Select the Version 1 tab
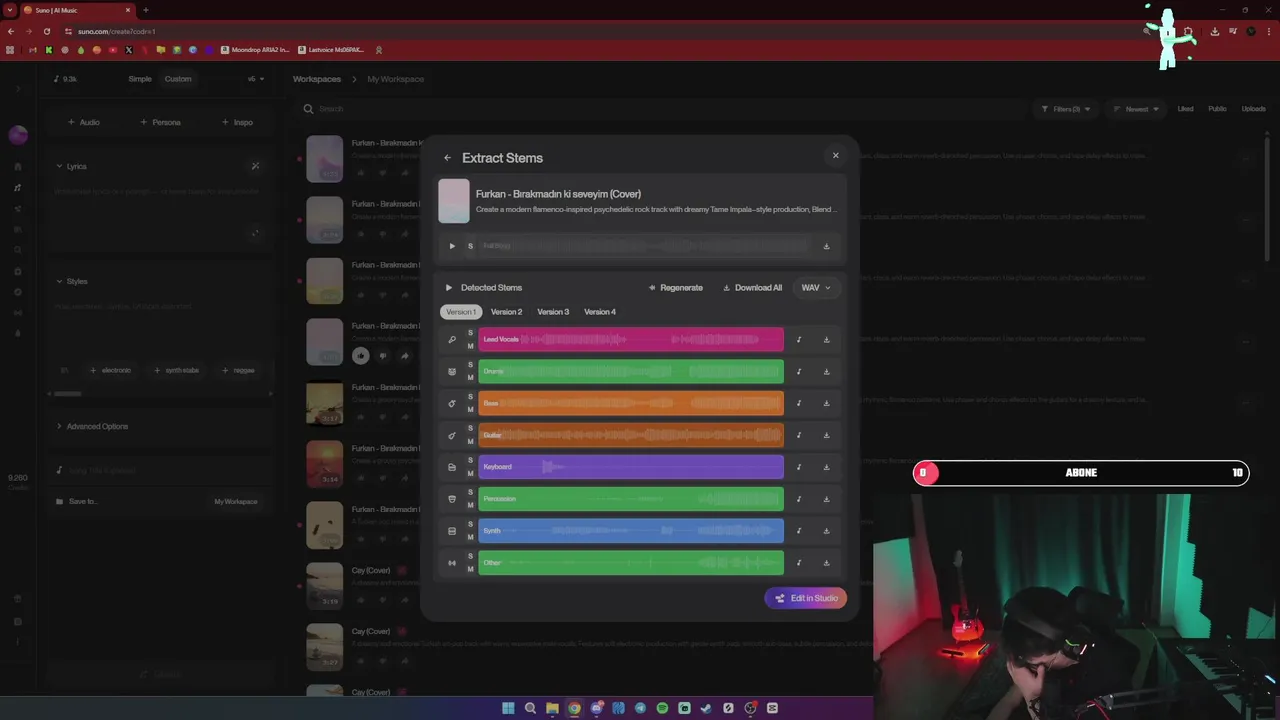The image size is (1280, 720). (x=461, y=312)
